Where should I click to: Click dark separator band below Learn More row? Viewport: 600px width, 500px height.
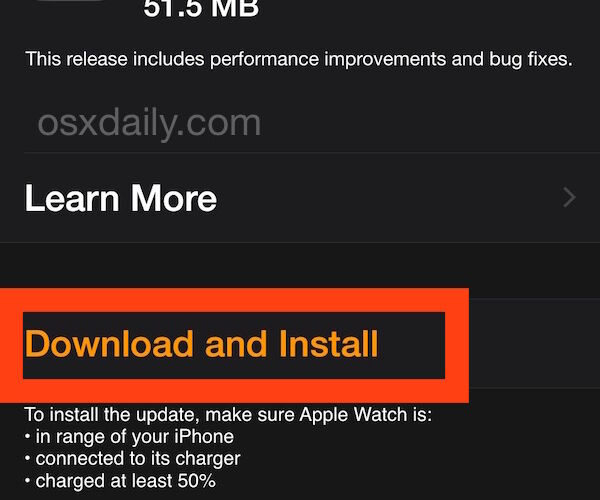point(300,270)
